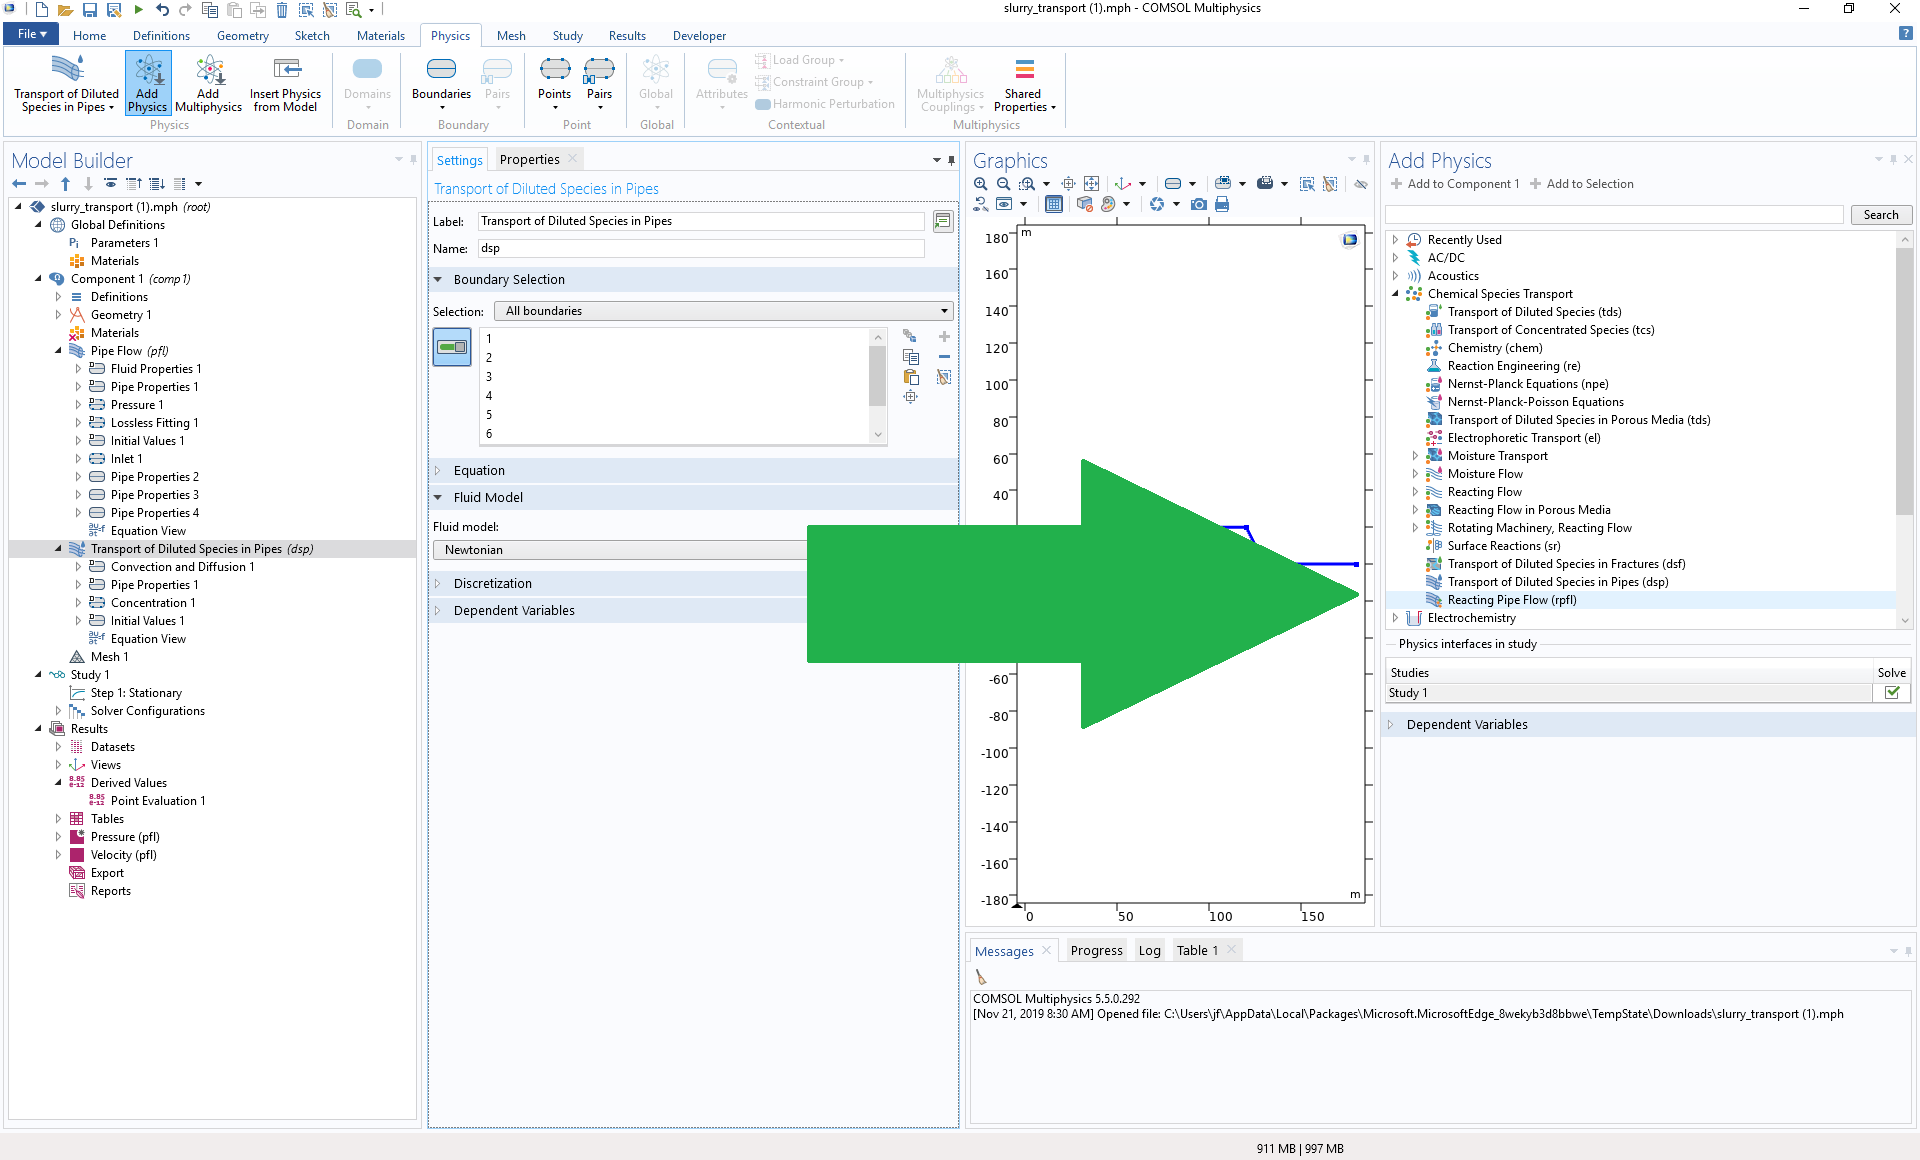Click Zoom In in Graphics toolbar

(980, 184)
